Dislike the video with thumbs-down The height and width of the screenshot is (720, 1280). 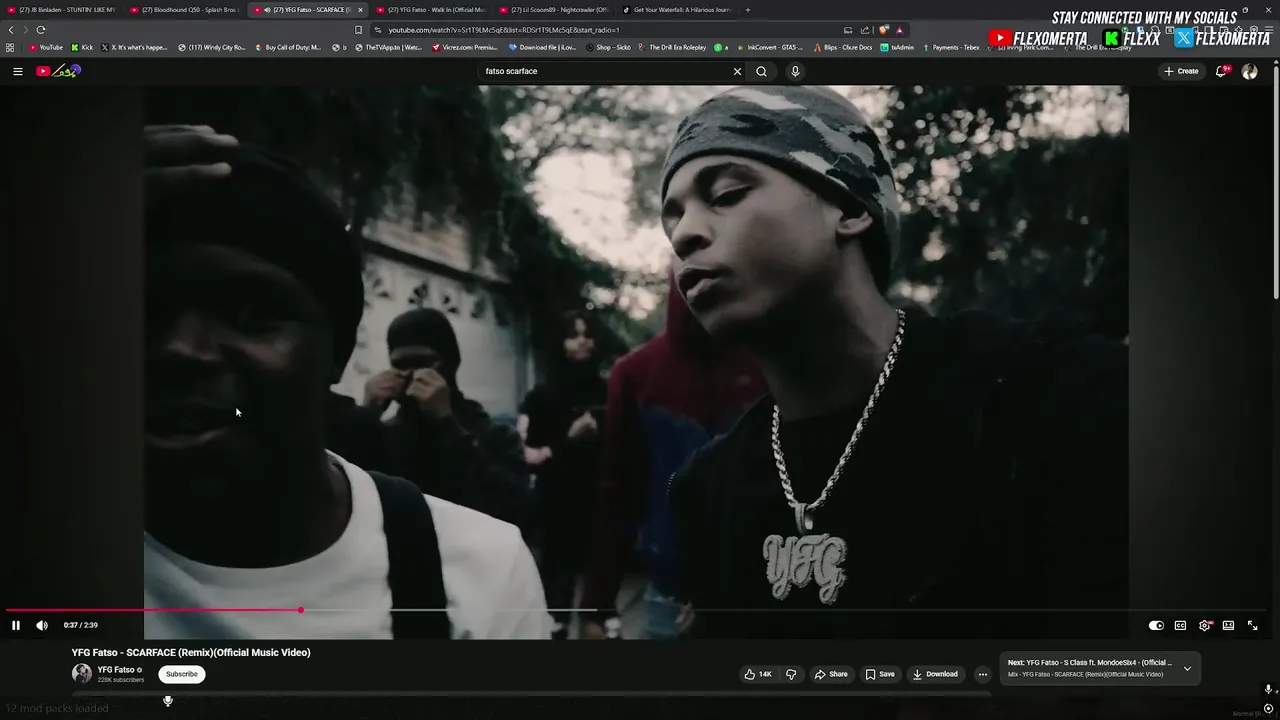click(791, 674)
